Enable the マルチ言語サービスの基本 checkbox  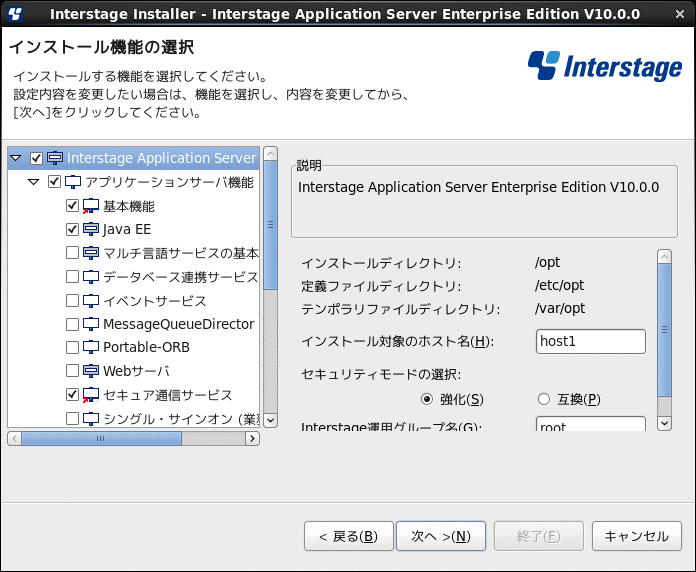(x=72, y=253)
